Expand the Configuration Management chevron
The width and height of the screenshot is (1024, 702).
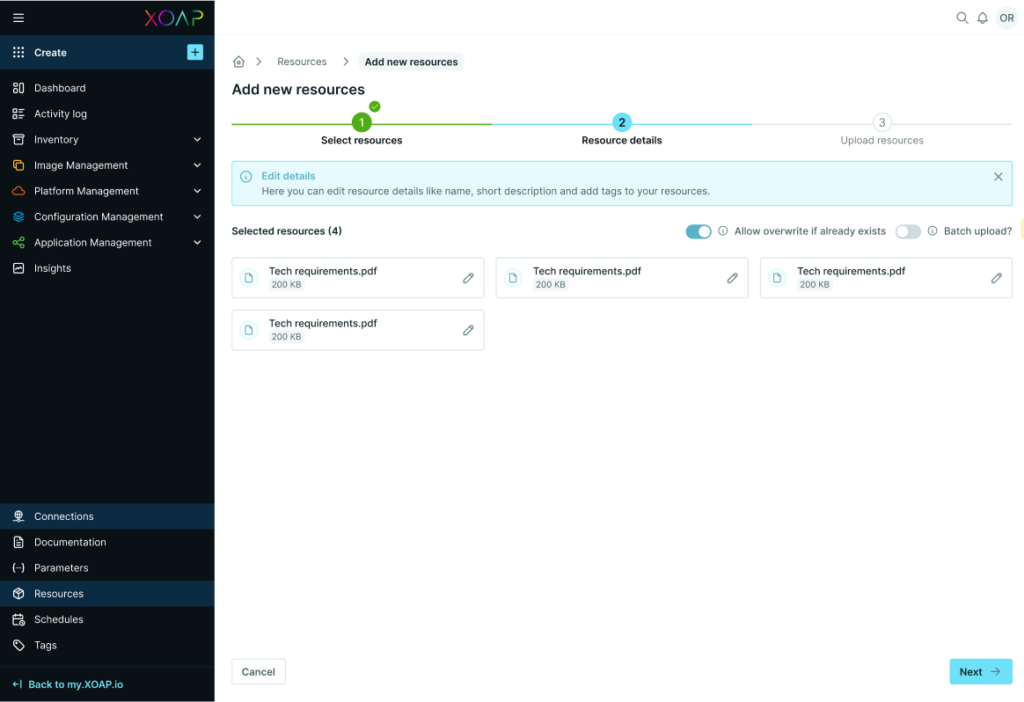click(x=197, y=217)
